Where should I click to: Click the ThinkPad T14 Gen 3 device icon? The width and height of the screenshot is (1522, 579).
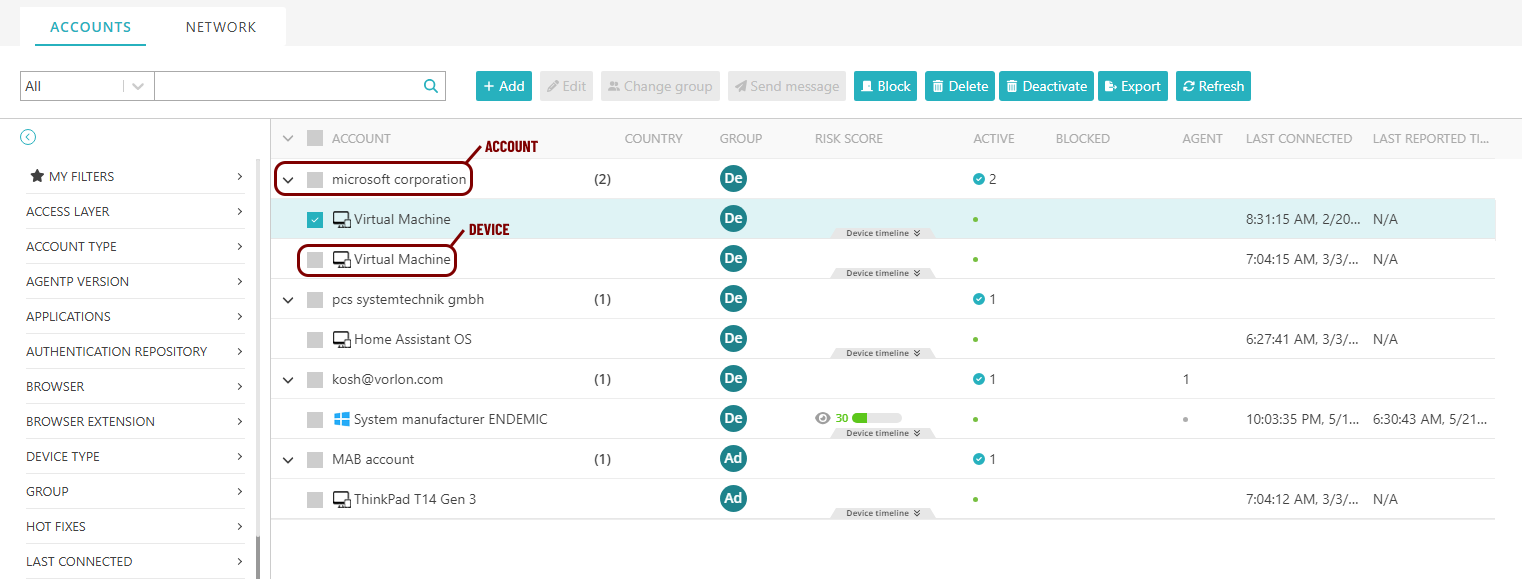tap(341, 499)
